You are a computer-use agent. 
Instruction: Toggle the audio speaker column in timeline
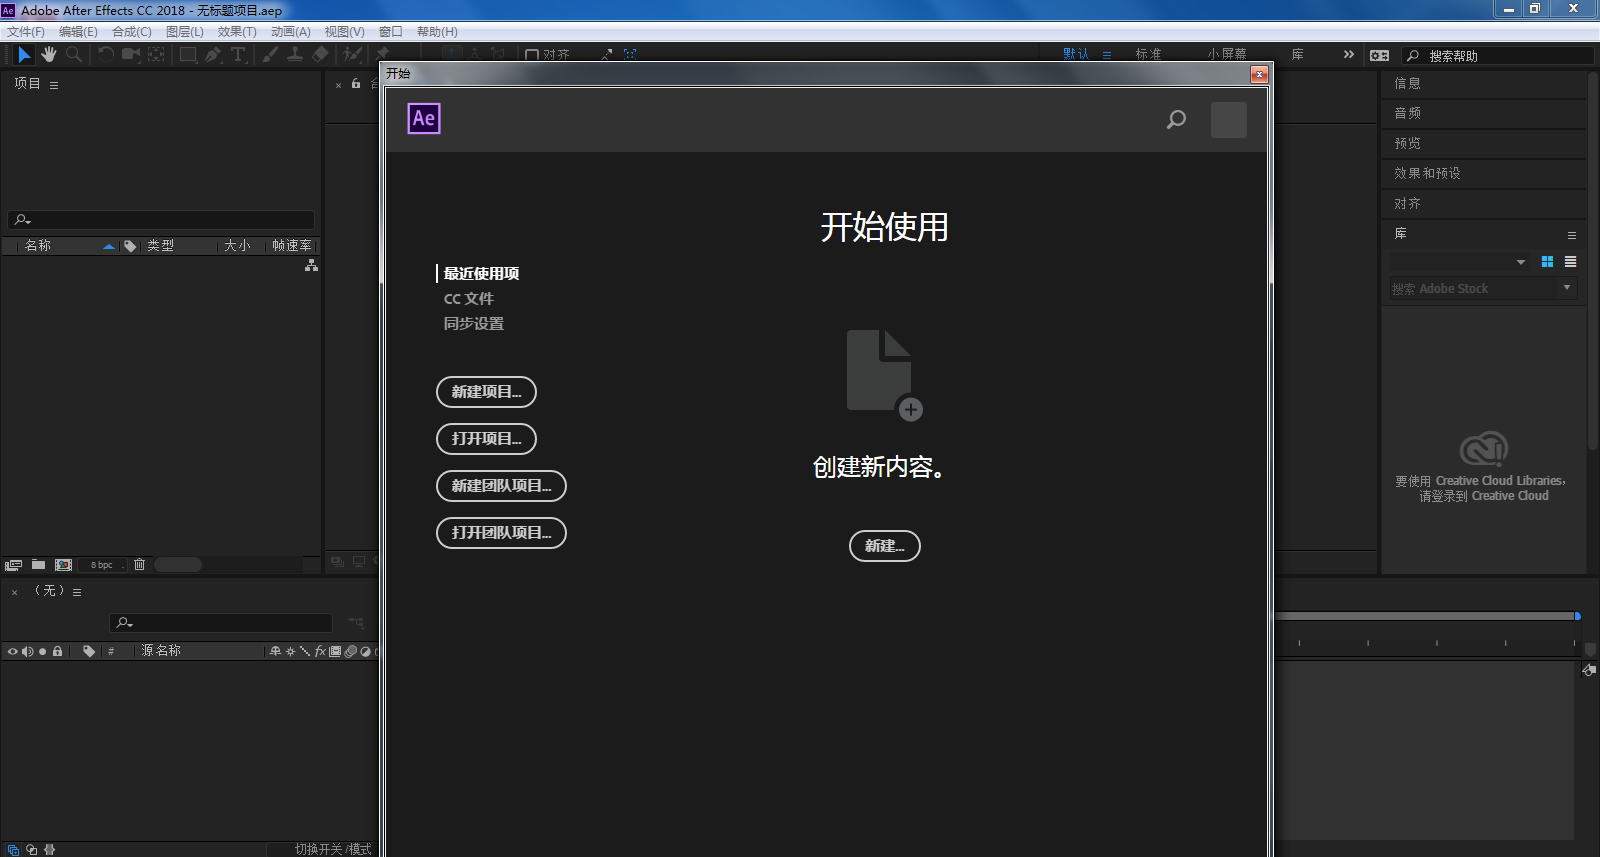(x=28, y=651)
